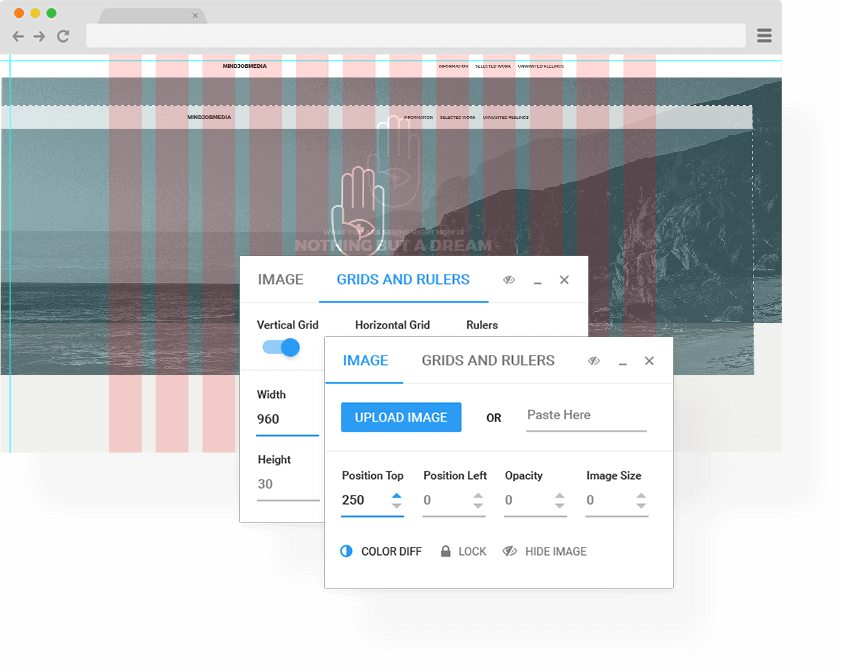Decrease Image Size with down arrow
The width and height of the screenshot is (842, 668).
(x=641, y=506)
